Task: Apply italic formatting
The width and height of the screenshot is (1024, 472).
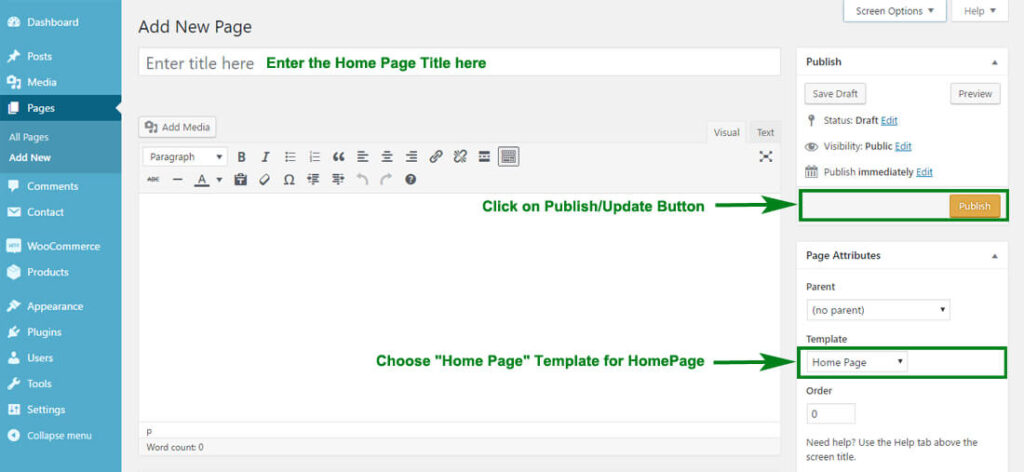Action: click(x=265, y=157)
